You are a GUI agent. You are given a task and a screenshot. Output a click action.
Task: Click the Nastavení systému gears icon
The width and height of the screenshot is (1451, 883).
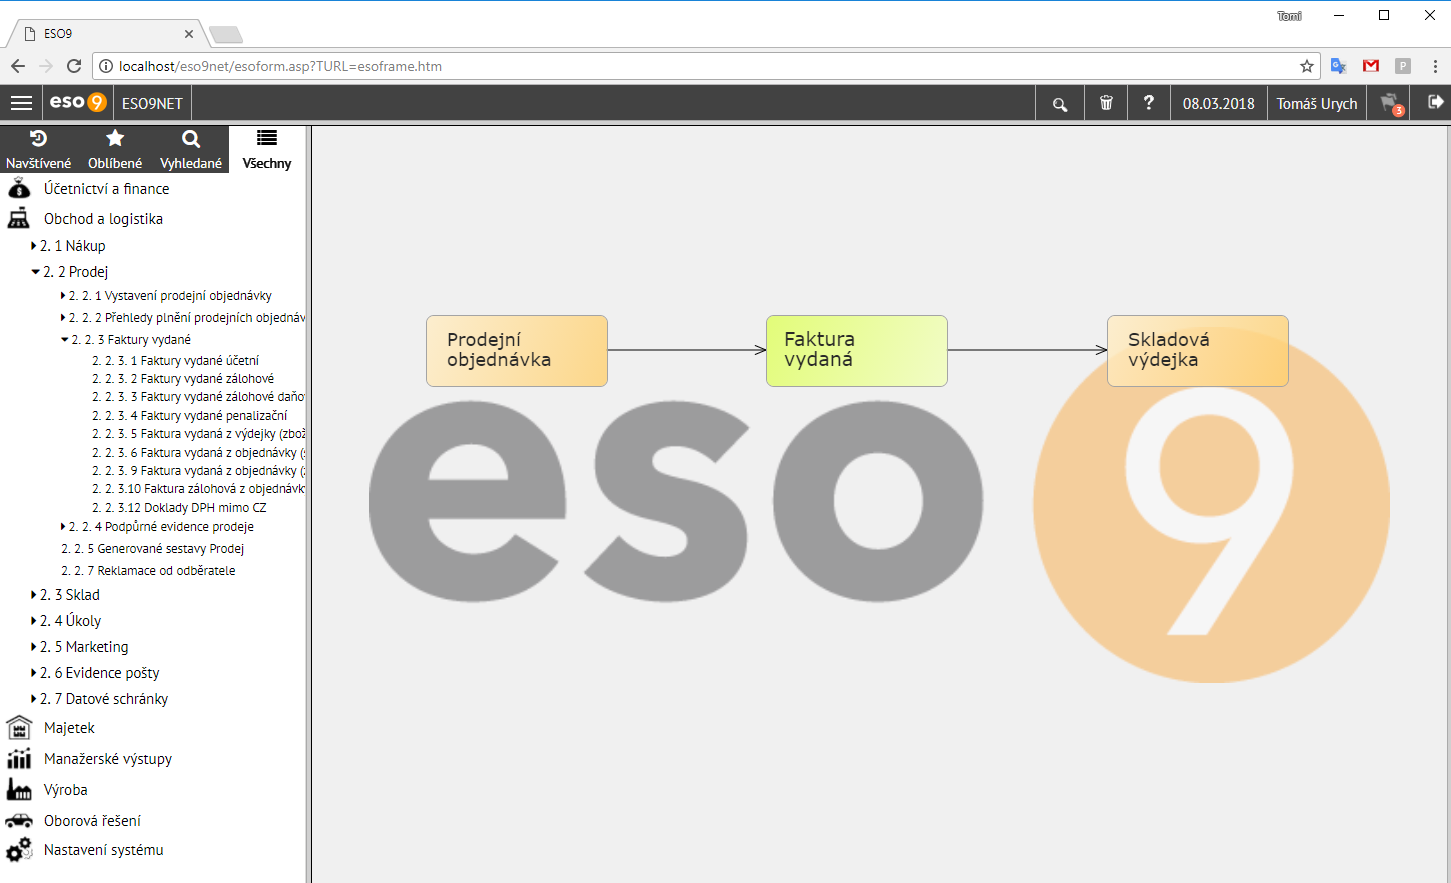click(x=19, y=850)
